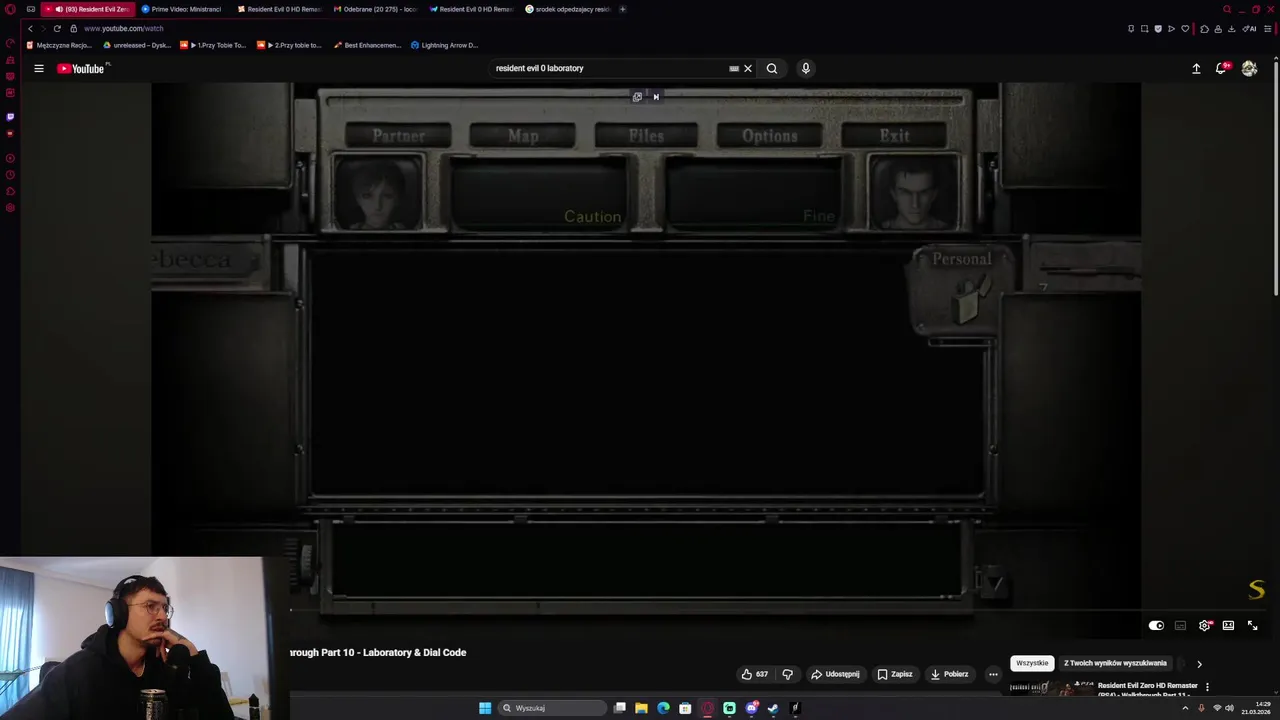Clear the YouTube search text
The image size is (1280, 720).
[x=747, y=69]
